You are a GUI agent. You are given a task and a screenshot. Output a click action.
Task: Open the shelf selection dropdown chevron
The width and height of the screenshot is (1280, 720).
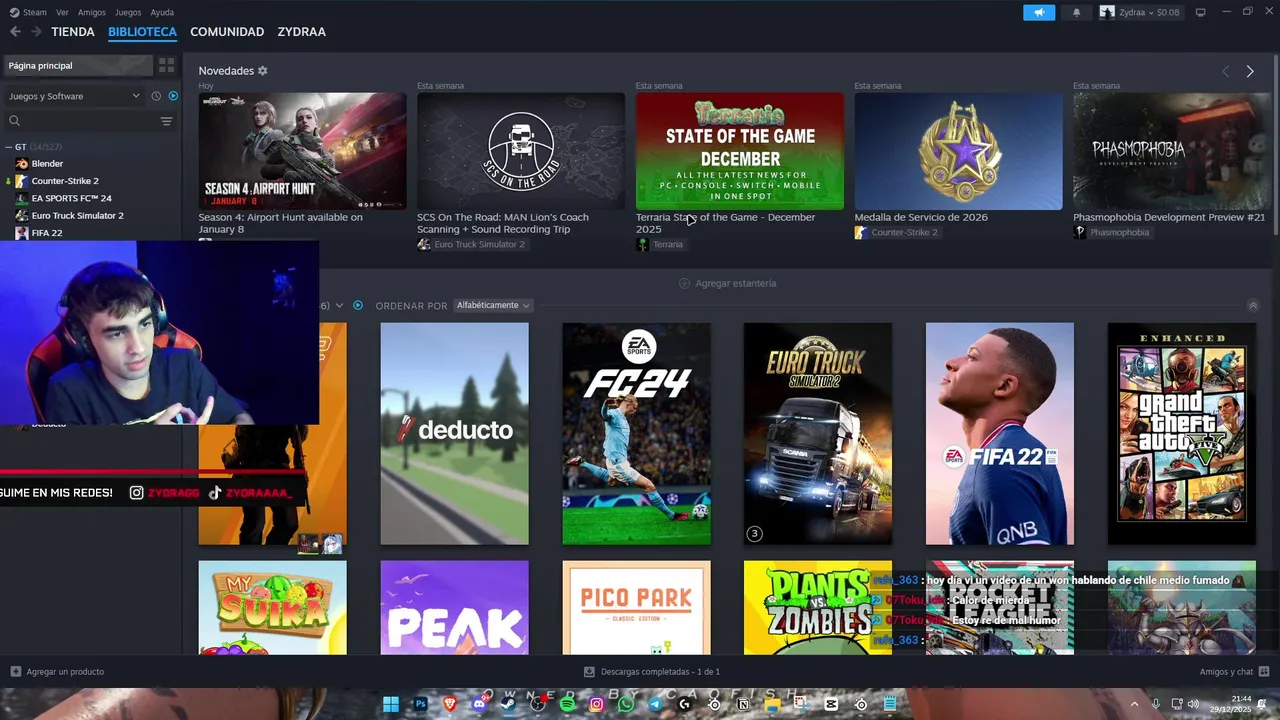click(339, 305)
